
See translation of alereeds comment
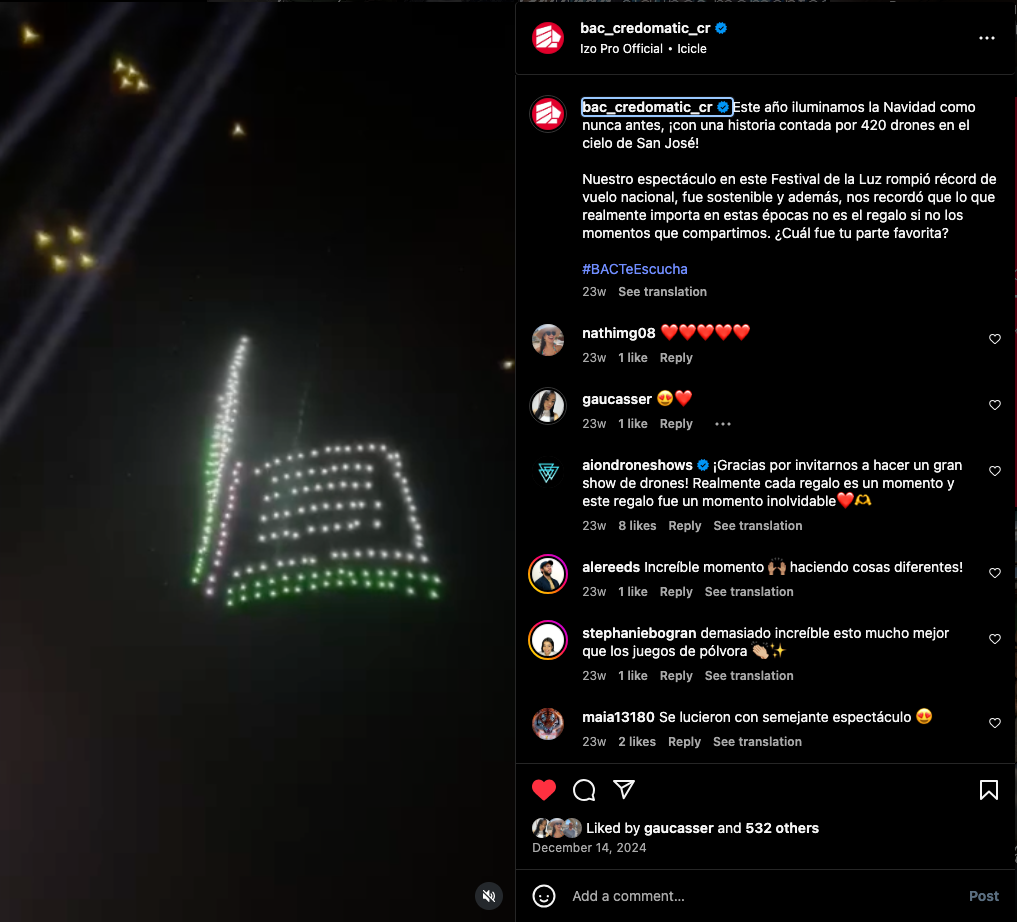(748, 592)
